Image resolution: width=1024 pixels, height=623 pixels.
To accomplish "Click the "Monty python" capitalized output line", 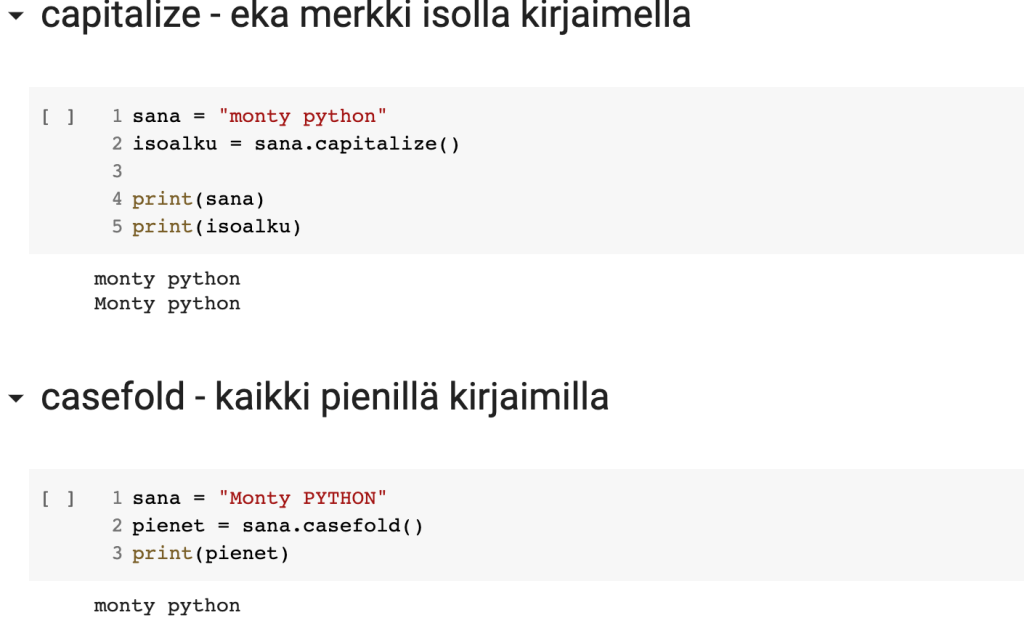I will 167,304.
